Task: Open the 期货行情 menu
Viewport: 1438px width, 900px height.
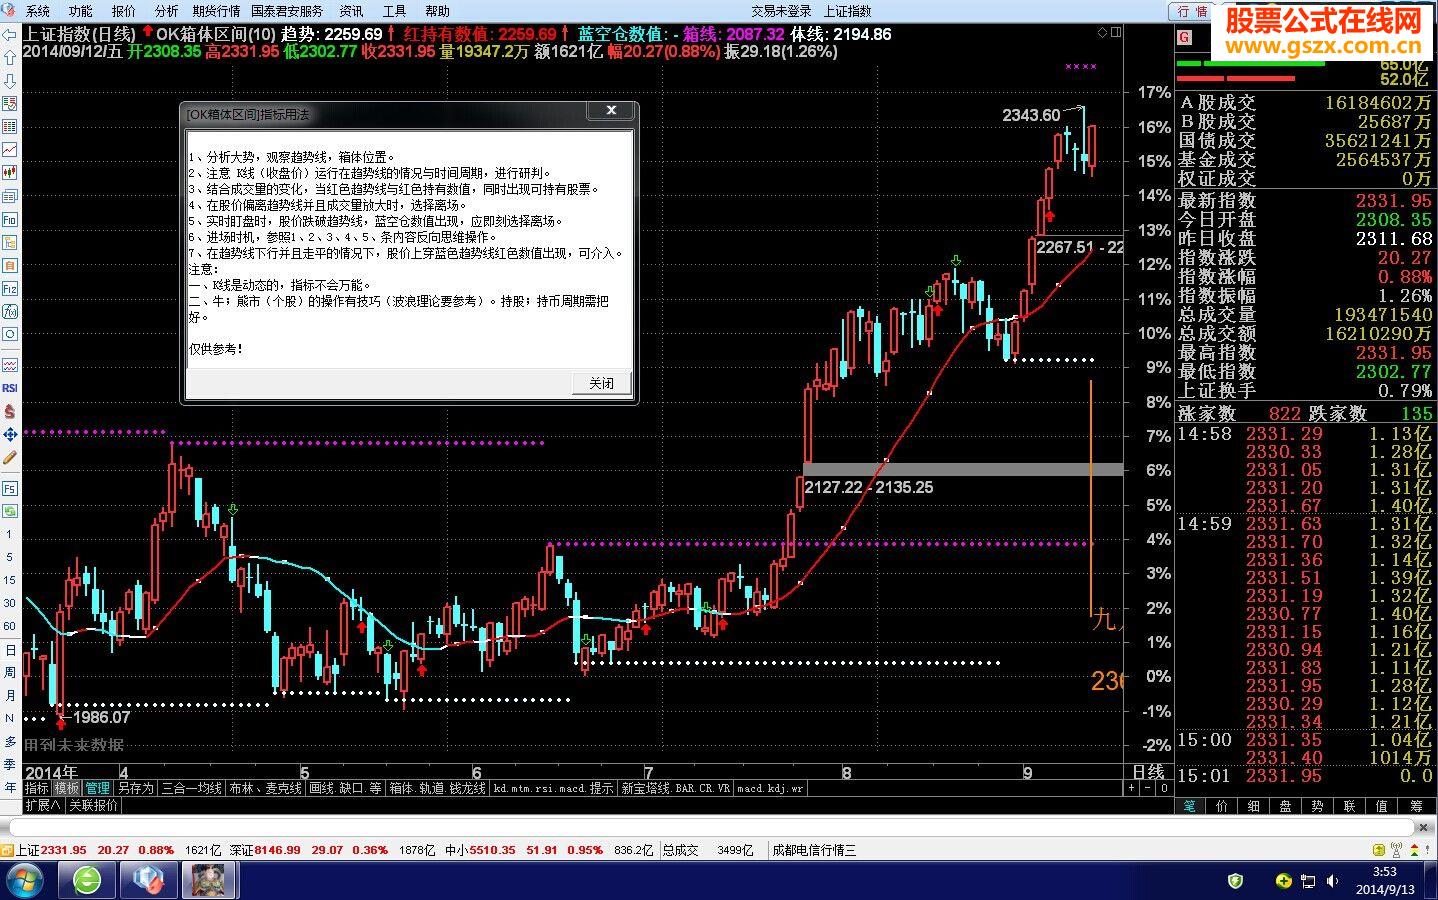Action: point(216,11)
